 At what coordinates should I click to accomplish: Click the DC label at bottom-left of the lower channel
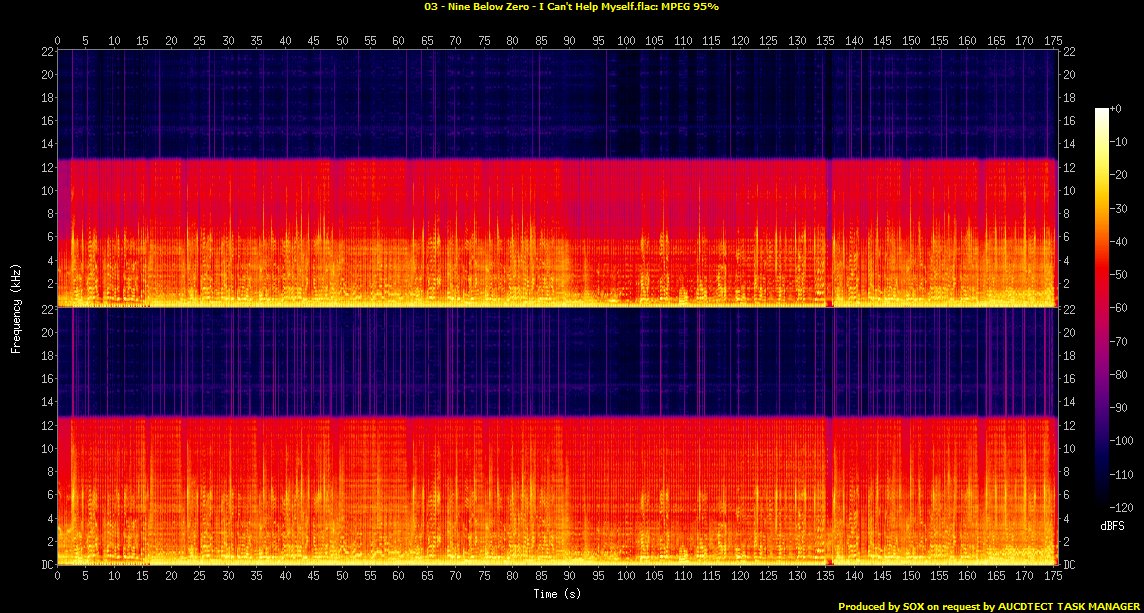pyautogui.click(x=46, y=565)
